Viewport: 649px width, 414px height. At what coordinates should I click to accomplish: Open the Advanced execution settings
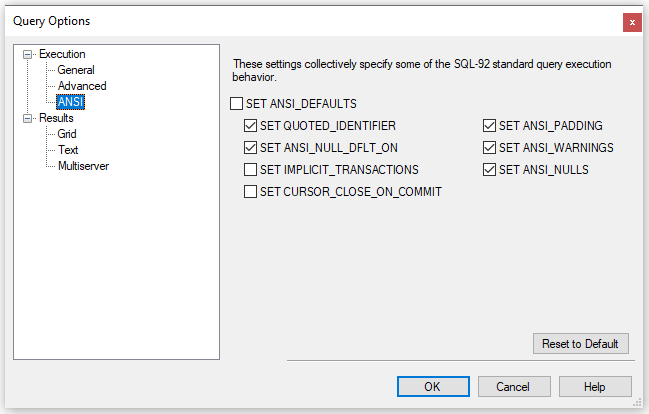tap(82, 86)
